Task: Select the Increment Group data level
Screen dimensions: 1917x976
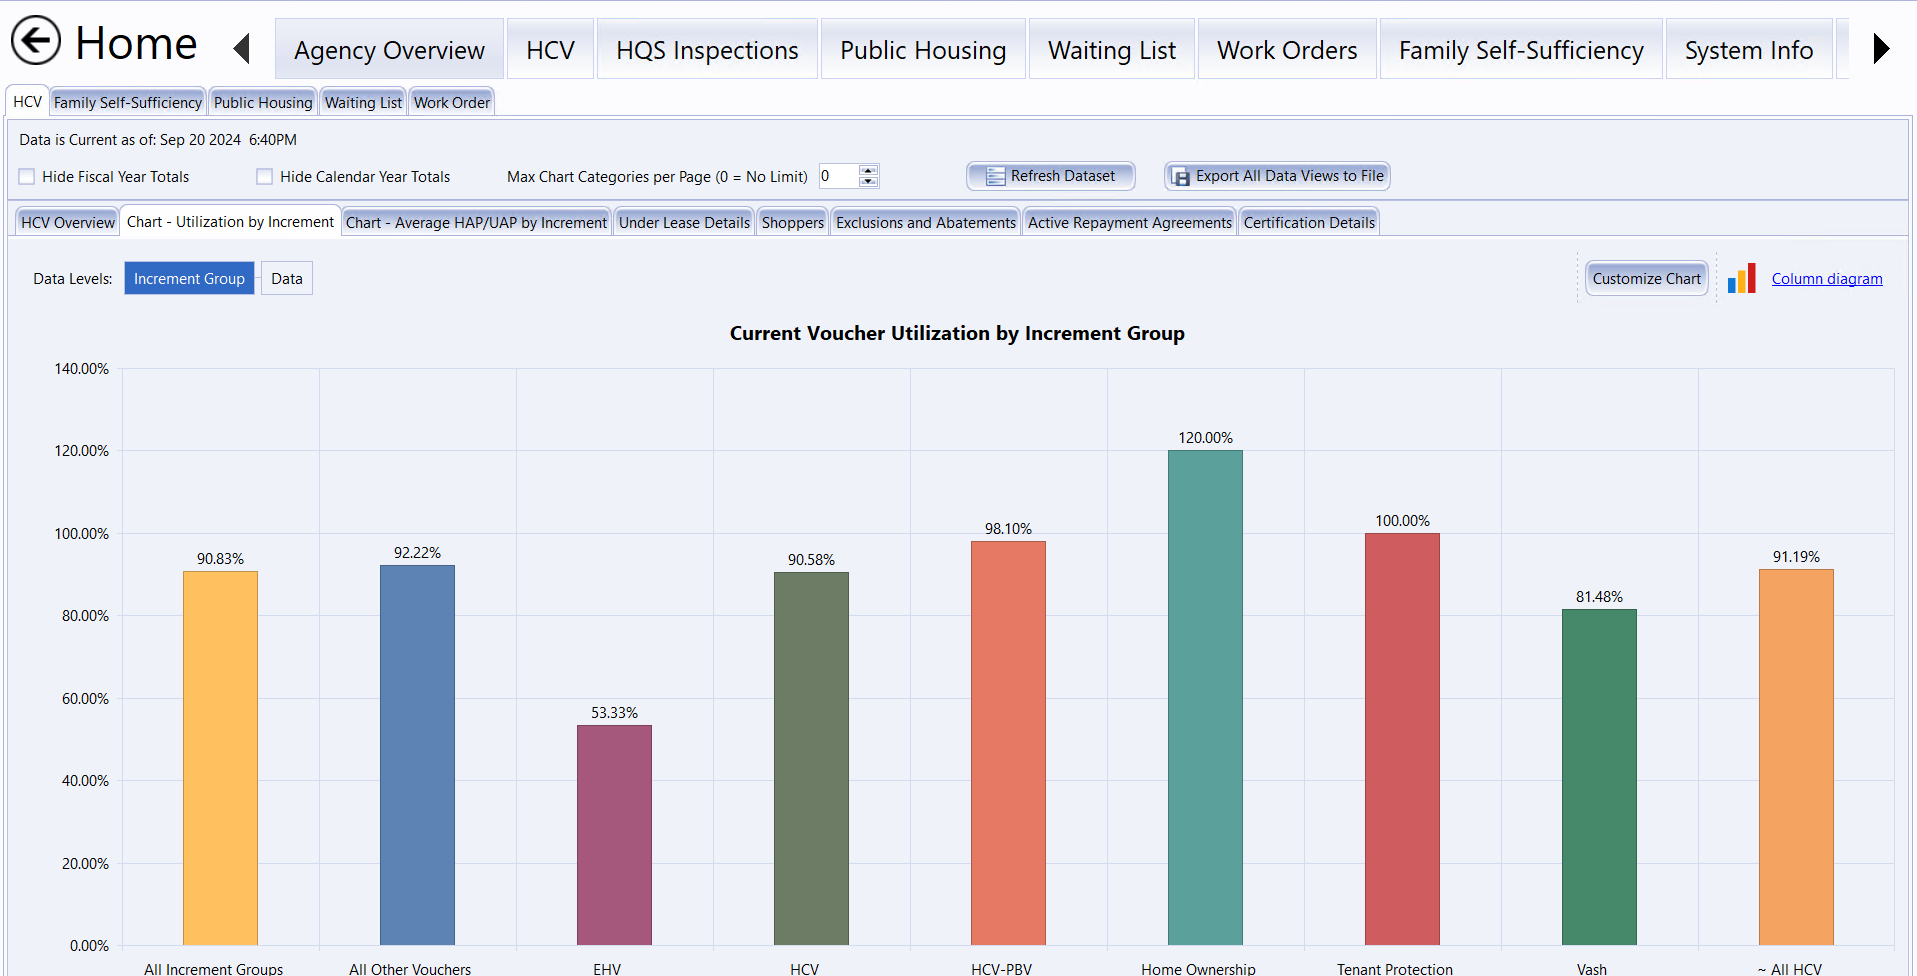Action: [x=189, y=279]
